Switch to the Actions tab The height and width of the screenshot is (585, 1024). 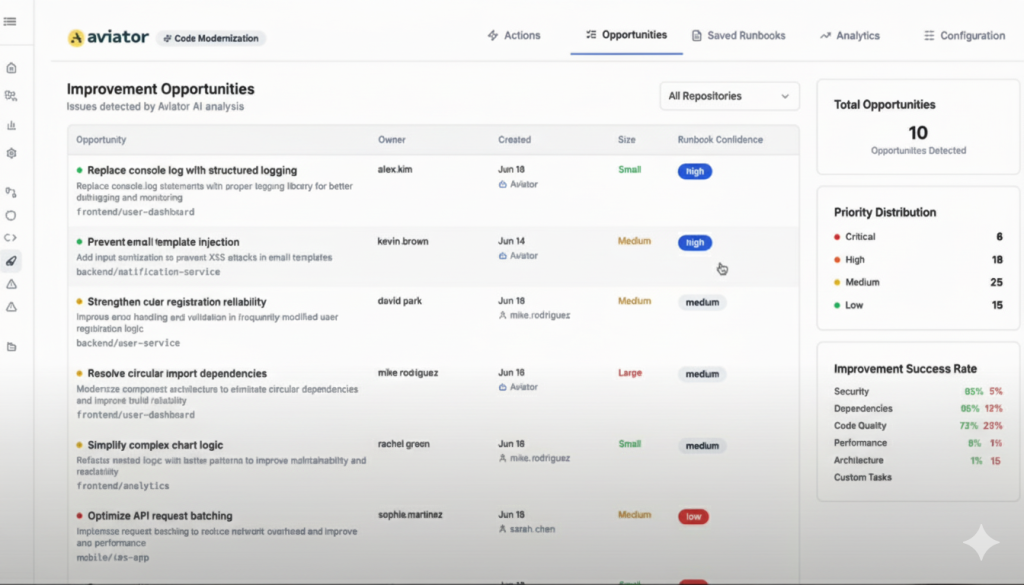(x=514, y=35)
